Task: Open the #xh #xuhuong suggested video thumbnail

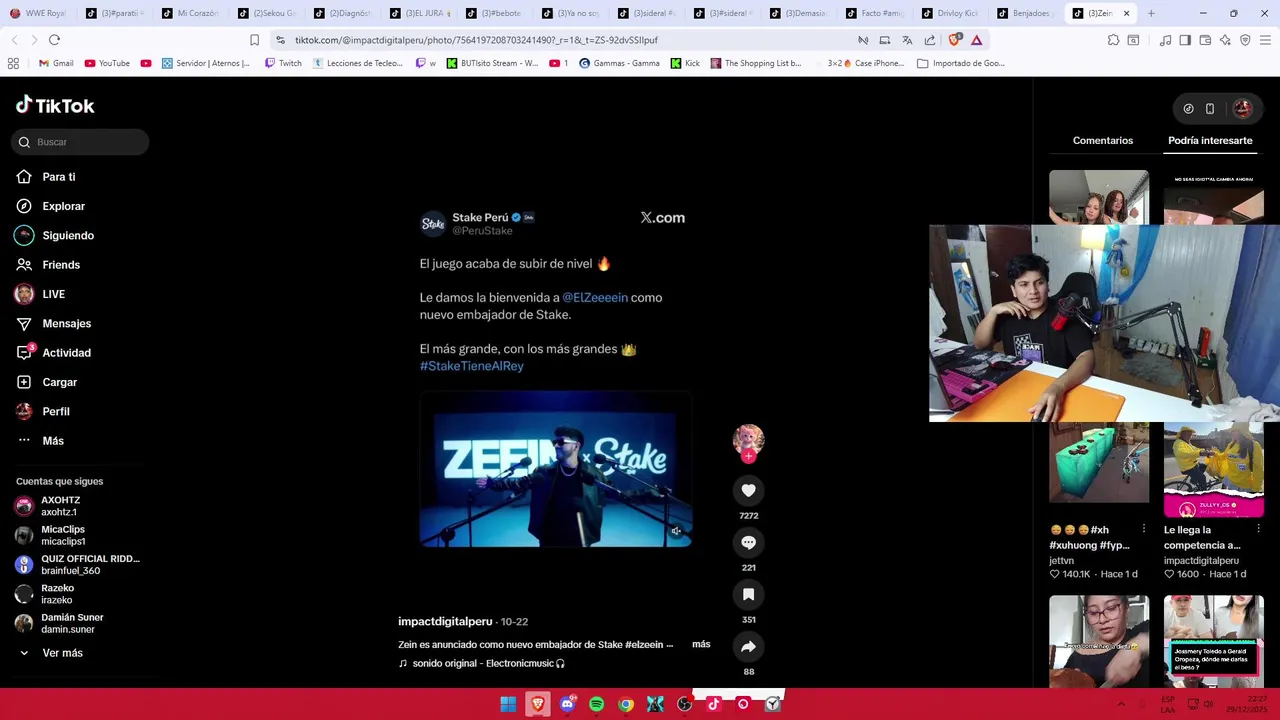Action: [x=1099, y=462]
